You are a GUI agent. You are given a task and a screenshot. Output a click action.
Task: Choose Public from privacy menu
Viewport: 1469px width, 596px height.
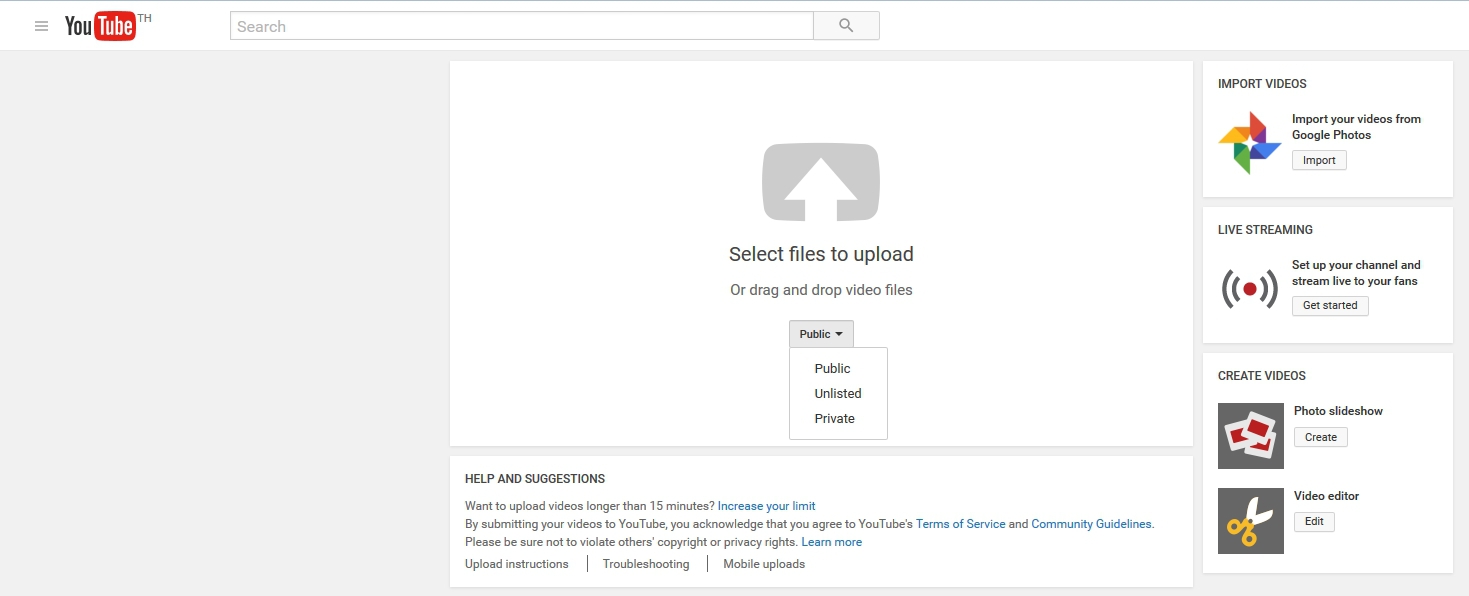[838, 368]
